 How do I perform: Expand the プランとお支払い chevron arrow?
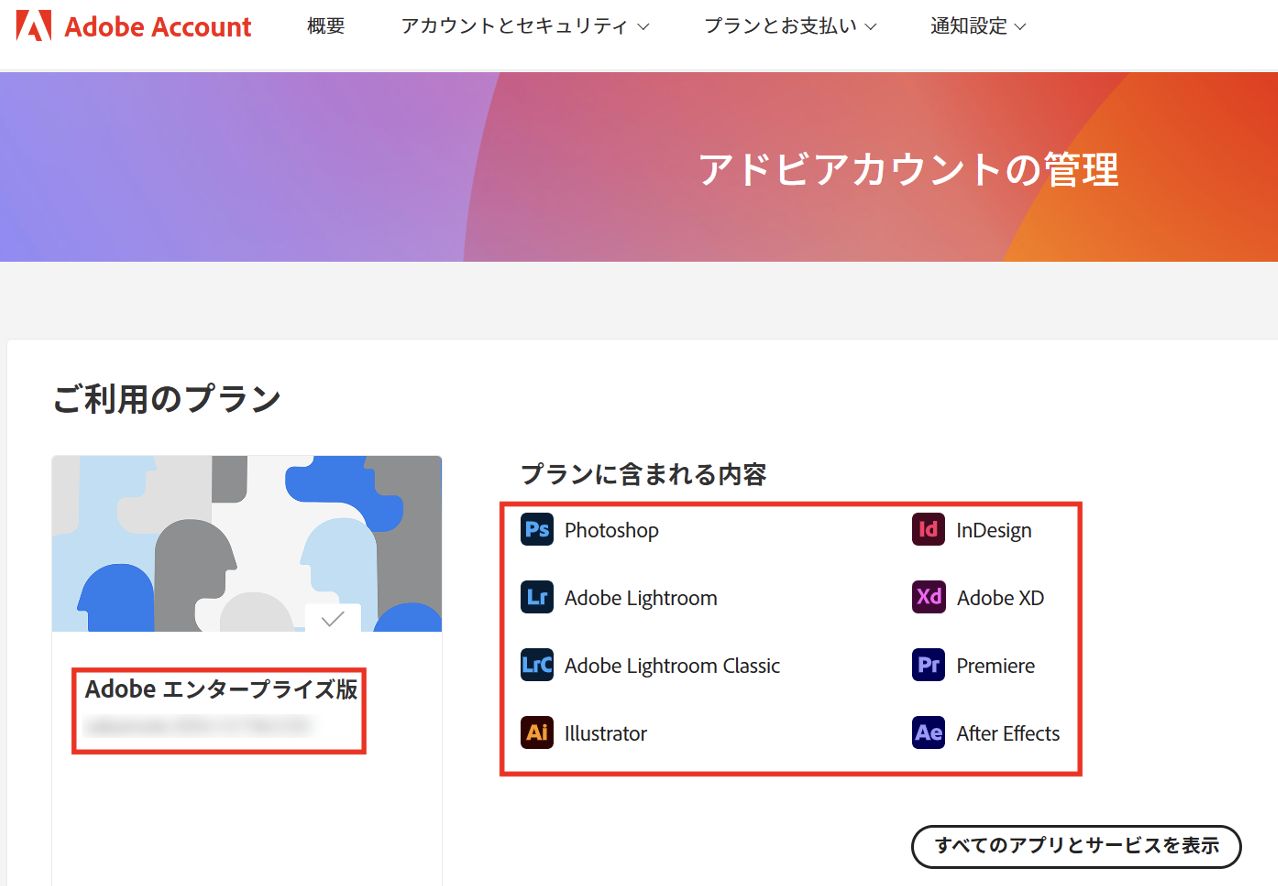pyautogui.click(x=870, y=28)
